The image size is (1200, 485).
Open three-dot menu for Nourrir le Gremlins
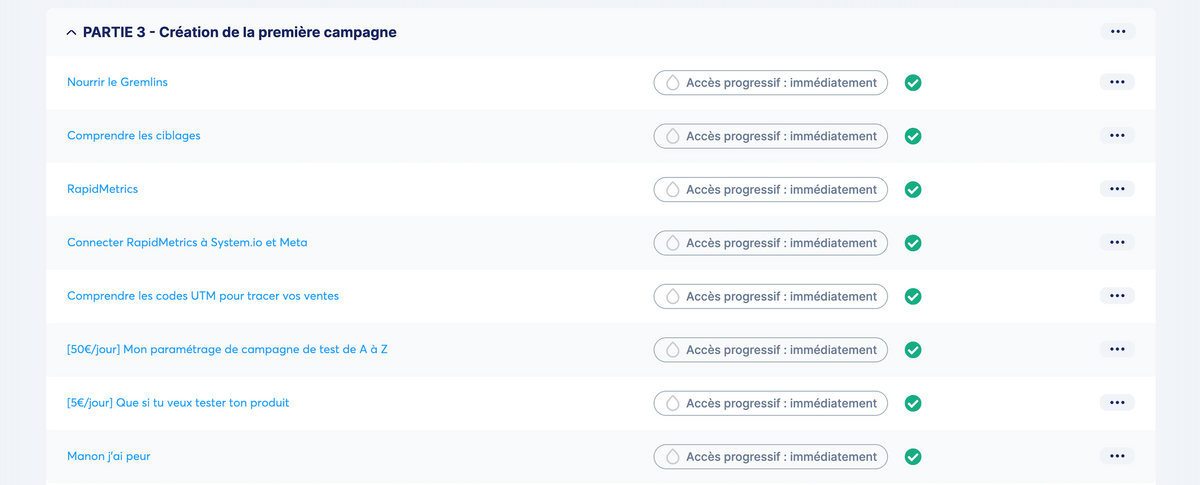coord(1117,82)
